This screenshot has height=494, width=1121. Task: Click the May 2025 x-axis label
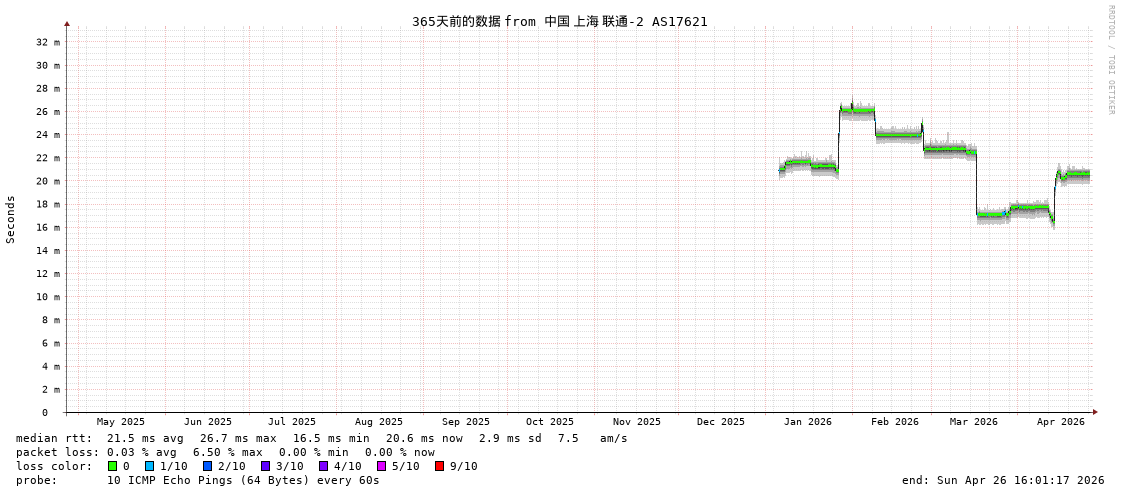120,422
